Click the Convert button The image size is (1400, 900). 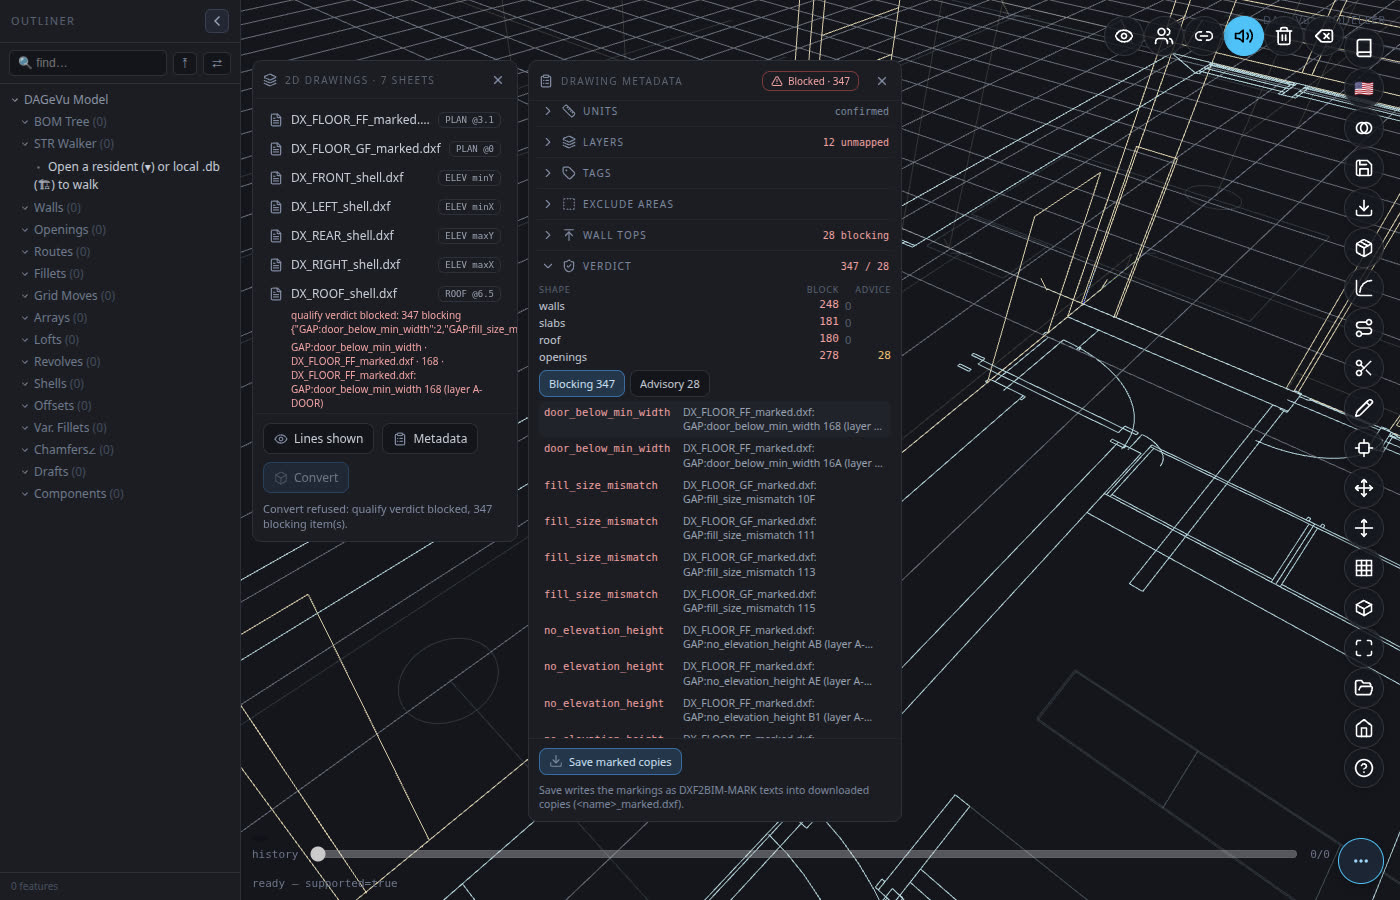306,478
